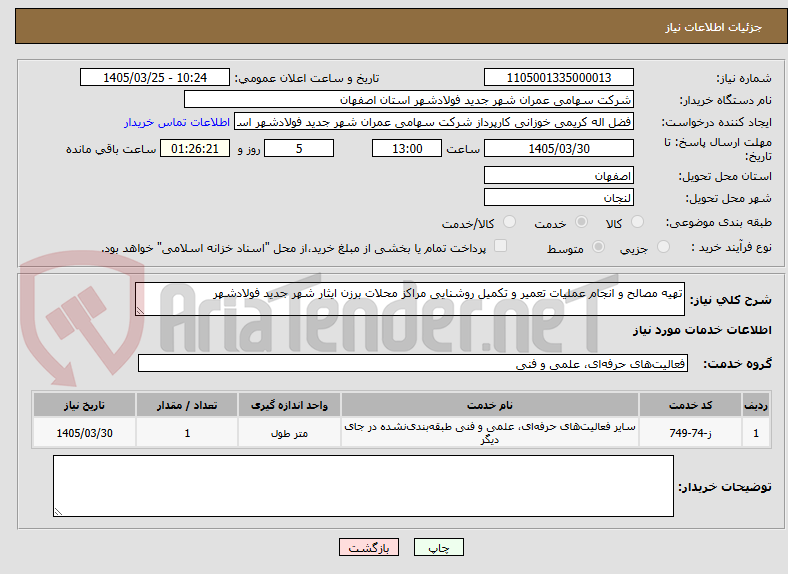Select the کالا radio button

[637, 222]
